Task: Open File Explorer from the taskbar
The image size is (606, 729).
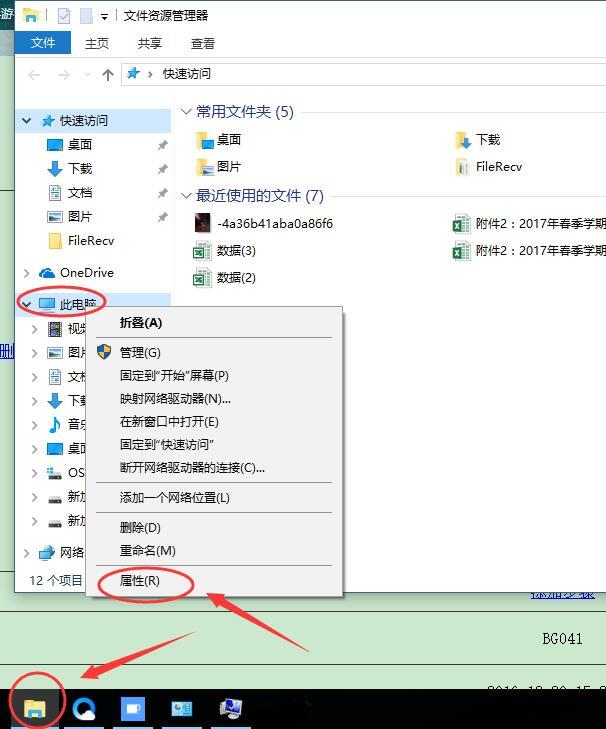Action: 35,709
